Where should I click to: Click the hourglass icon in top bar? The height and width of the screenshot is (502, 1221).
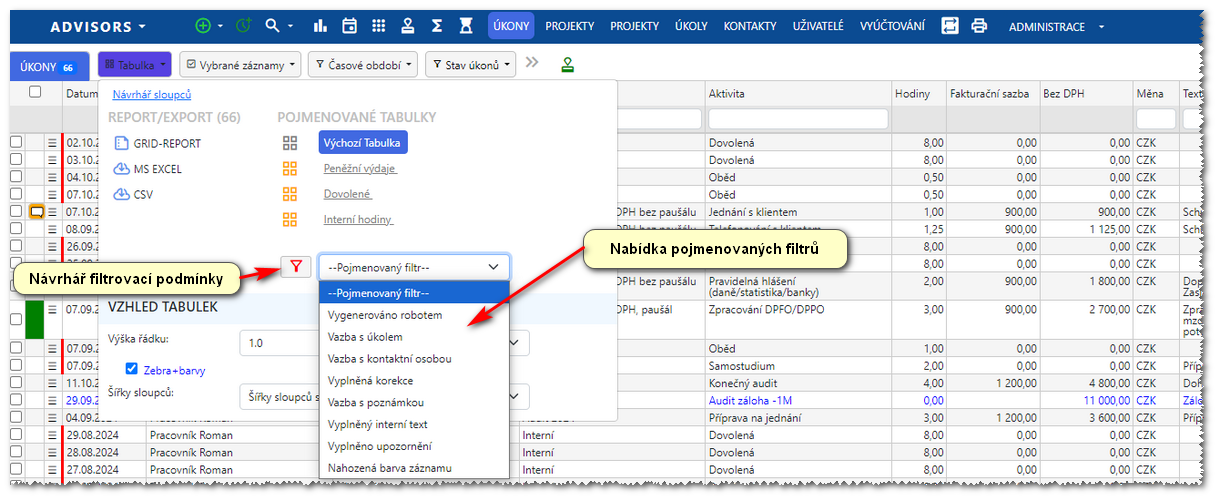point(465,26)
